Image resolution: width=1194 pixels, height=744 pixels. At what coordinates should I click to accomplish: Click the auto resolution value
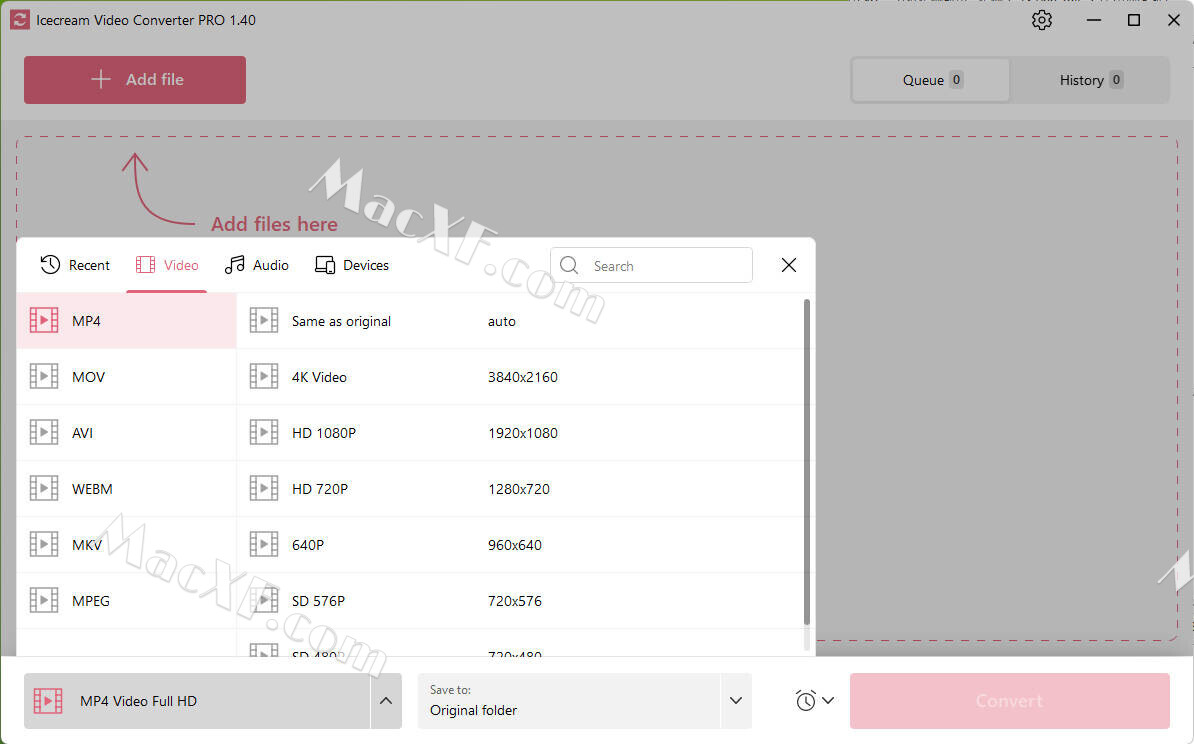502,321
